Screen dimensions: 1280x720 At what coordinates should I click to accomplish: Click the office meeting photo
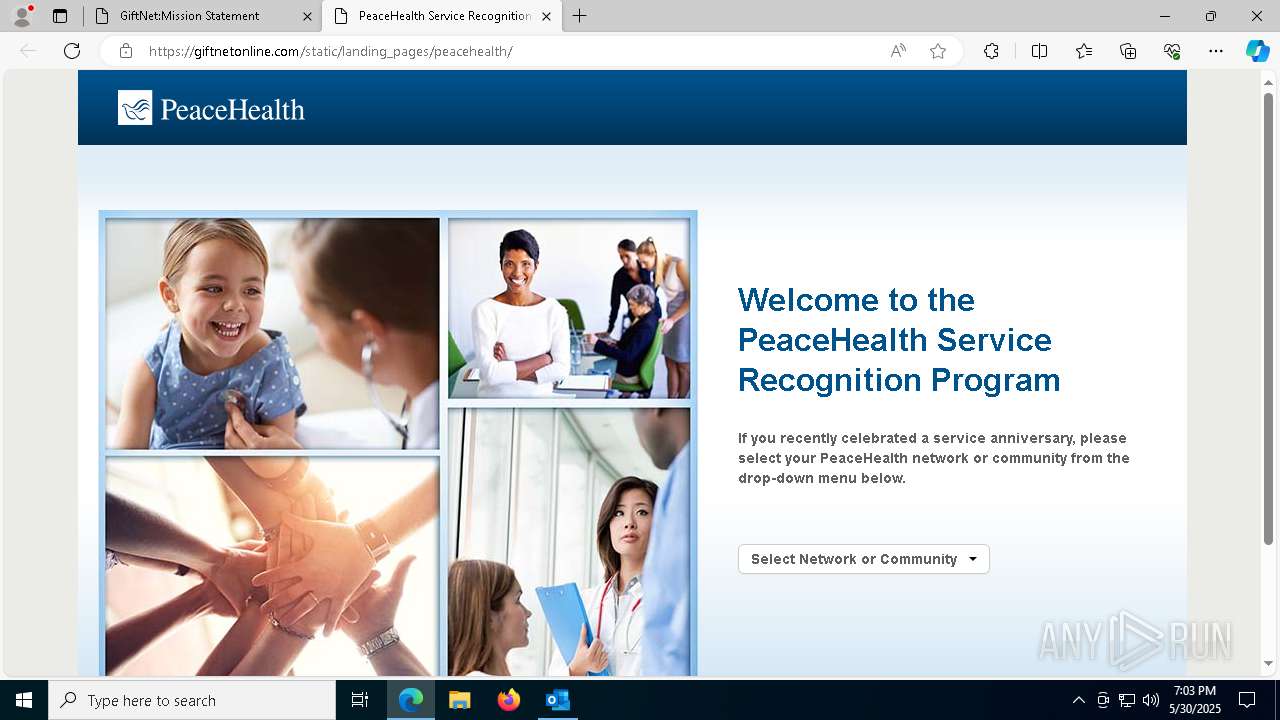click(x=569, y=308)
